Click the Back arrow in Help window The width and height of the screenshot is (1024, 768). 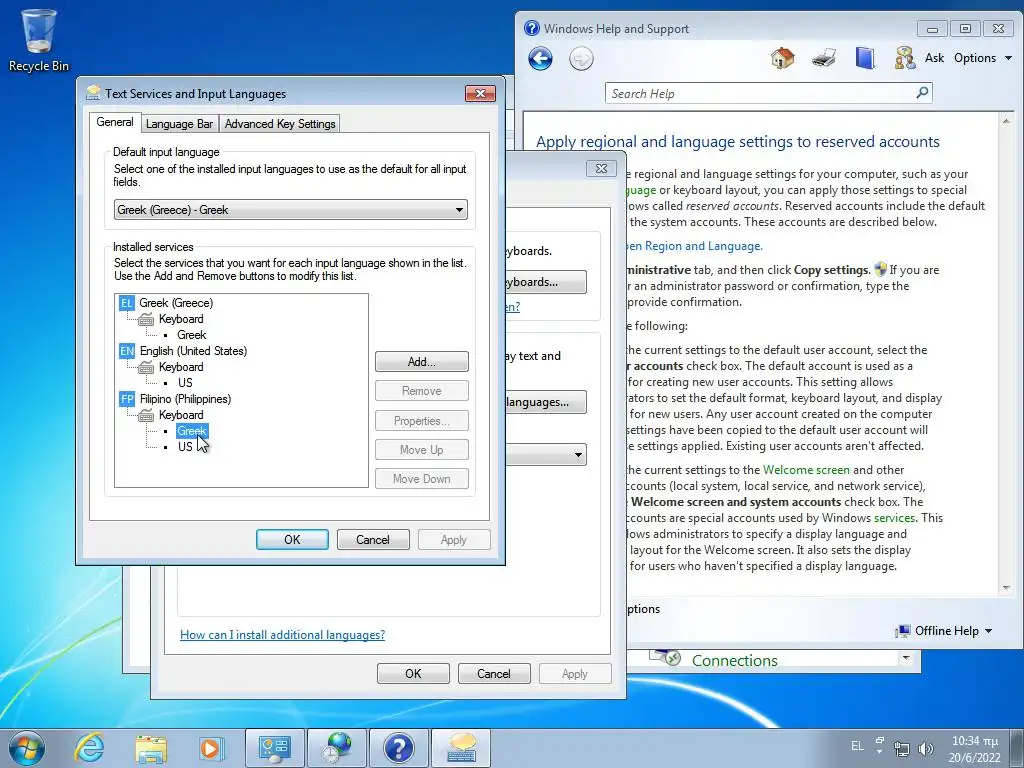coord(540,59)
